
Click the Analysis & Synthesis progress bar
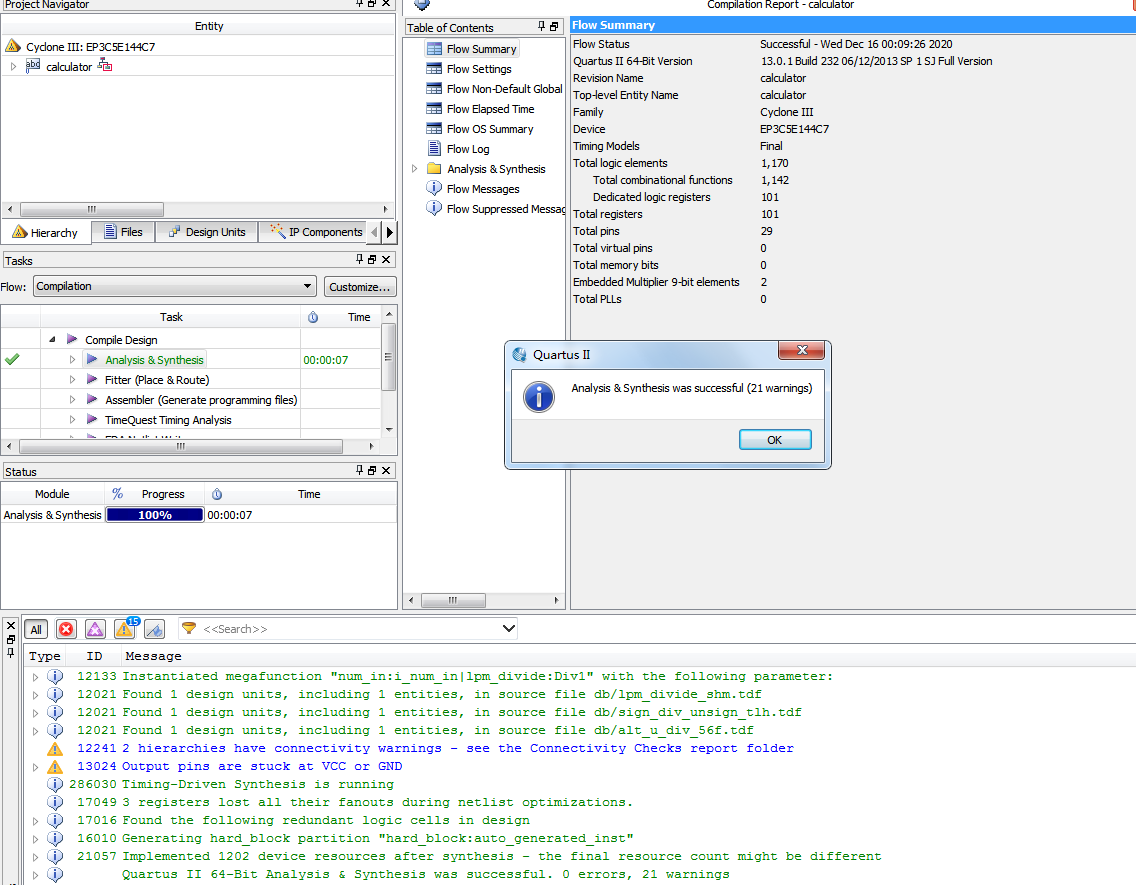click(x=155, y=515)
